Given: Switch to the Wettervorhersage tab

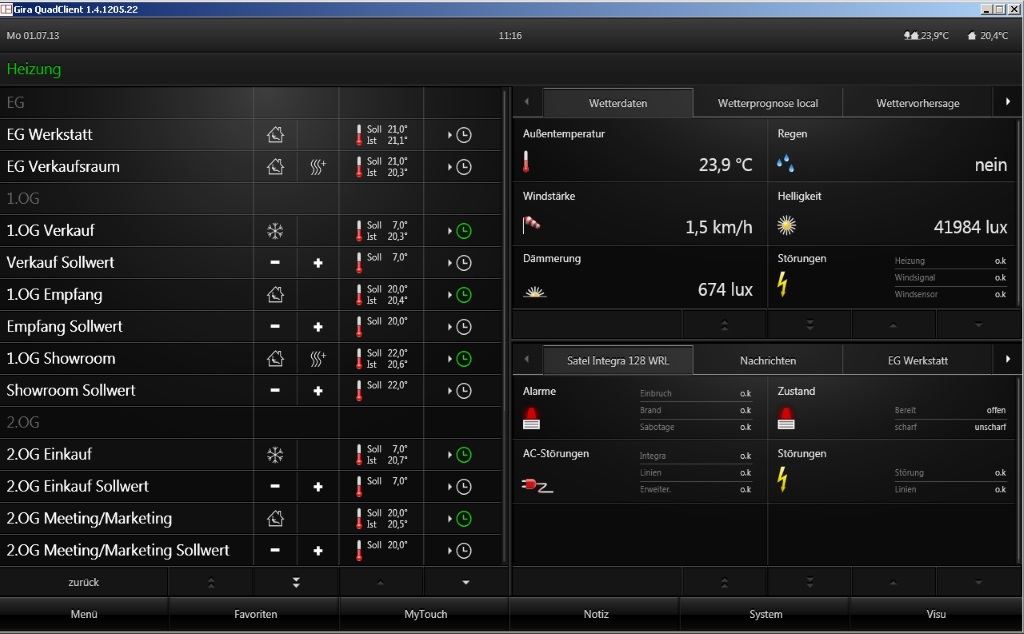Looking at the screenshot, I should coord(917,103).
